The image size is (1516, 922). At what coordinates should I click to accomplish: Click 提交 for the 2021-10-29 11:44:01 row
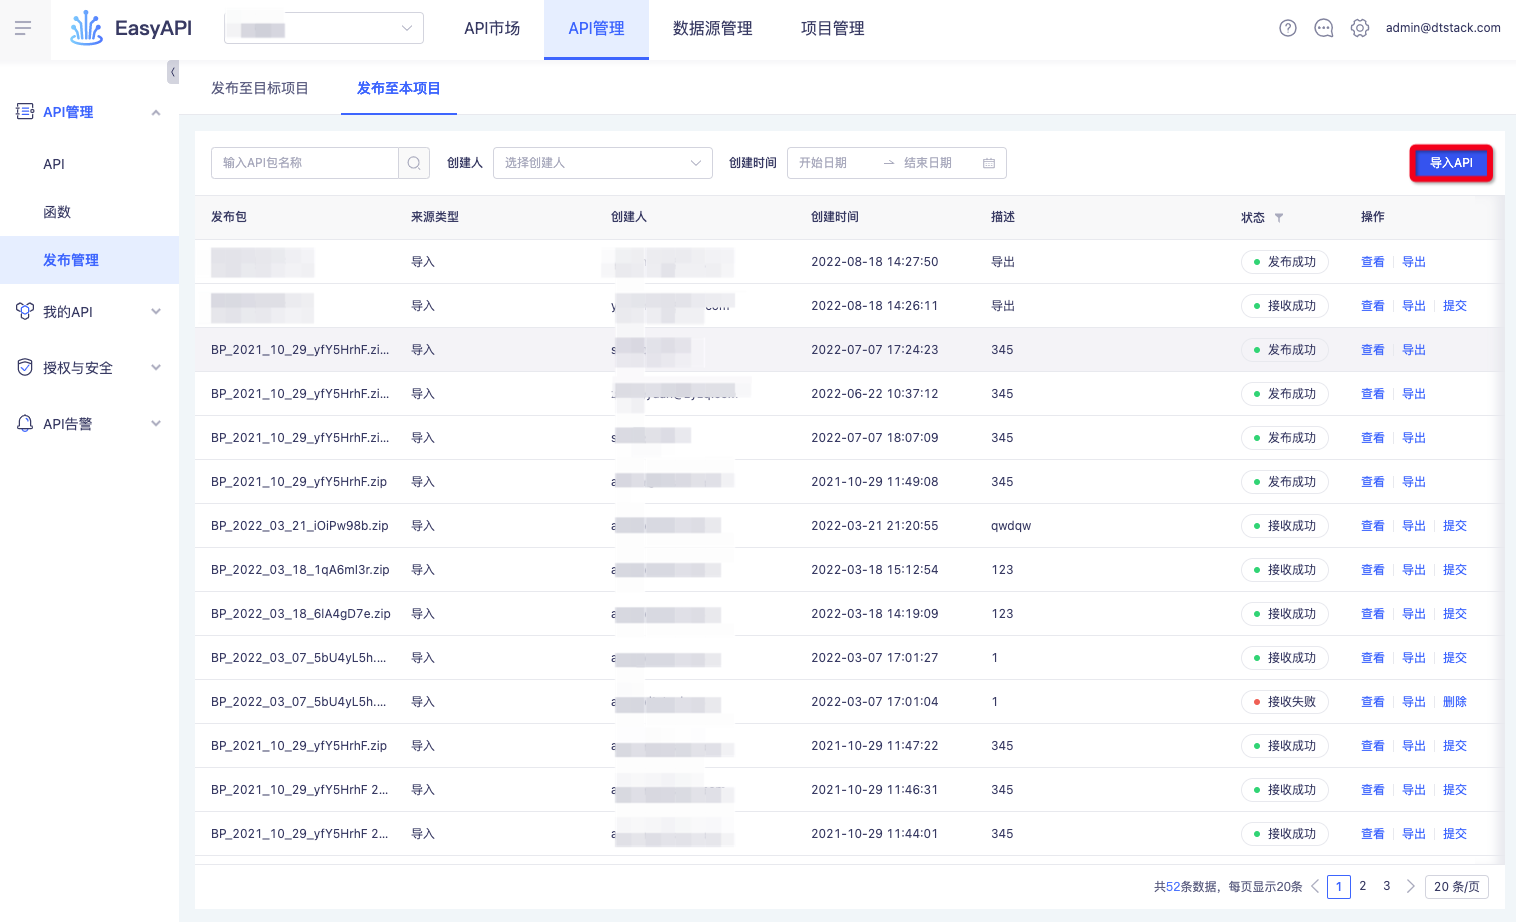1455,834
